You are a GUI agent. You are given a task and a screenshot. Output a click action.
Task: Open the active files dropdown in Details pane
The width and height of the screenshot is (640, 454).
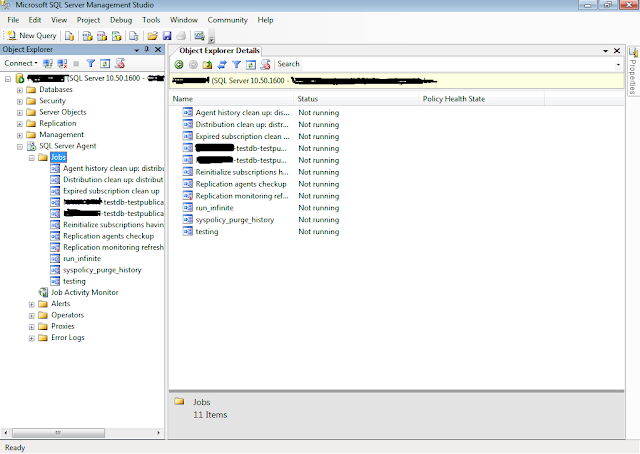[x=605, y=51]
